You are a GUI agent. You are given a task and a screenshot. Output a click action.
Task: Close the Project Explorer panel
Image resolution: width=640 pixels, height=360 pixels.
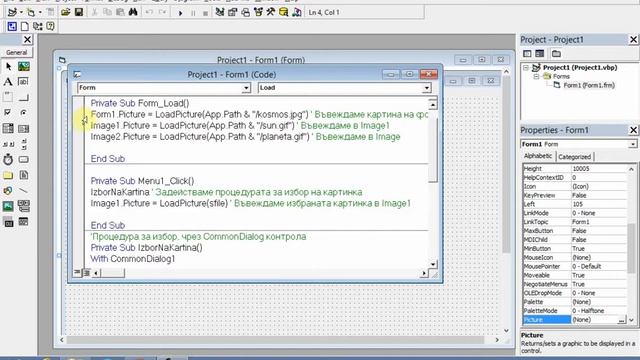click(633, 40)
